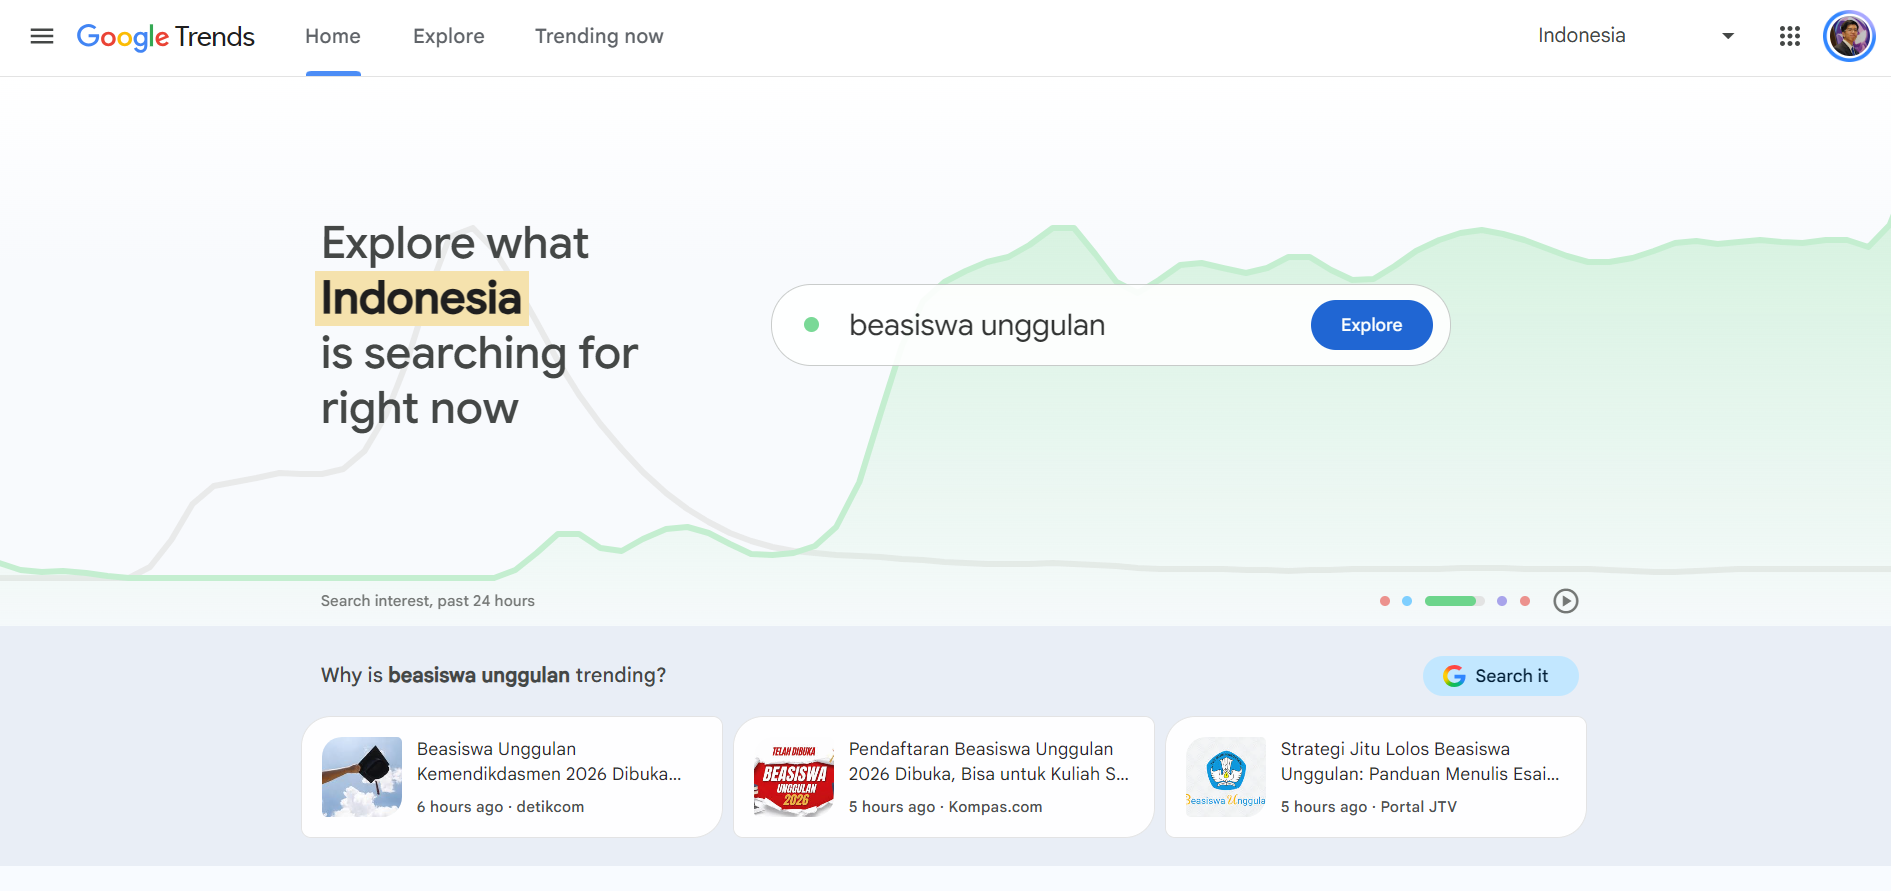This screenshot has height=891, width=1891.
Task: Click the blue Explore button
Action: click(x=1372, y=325)
